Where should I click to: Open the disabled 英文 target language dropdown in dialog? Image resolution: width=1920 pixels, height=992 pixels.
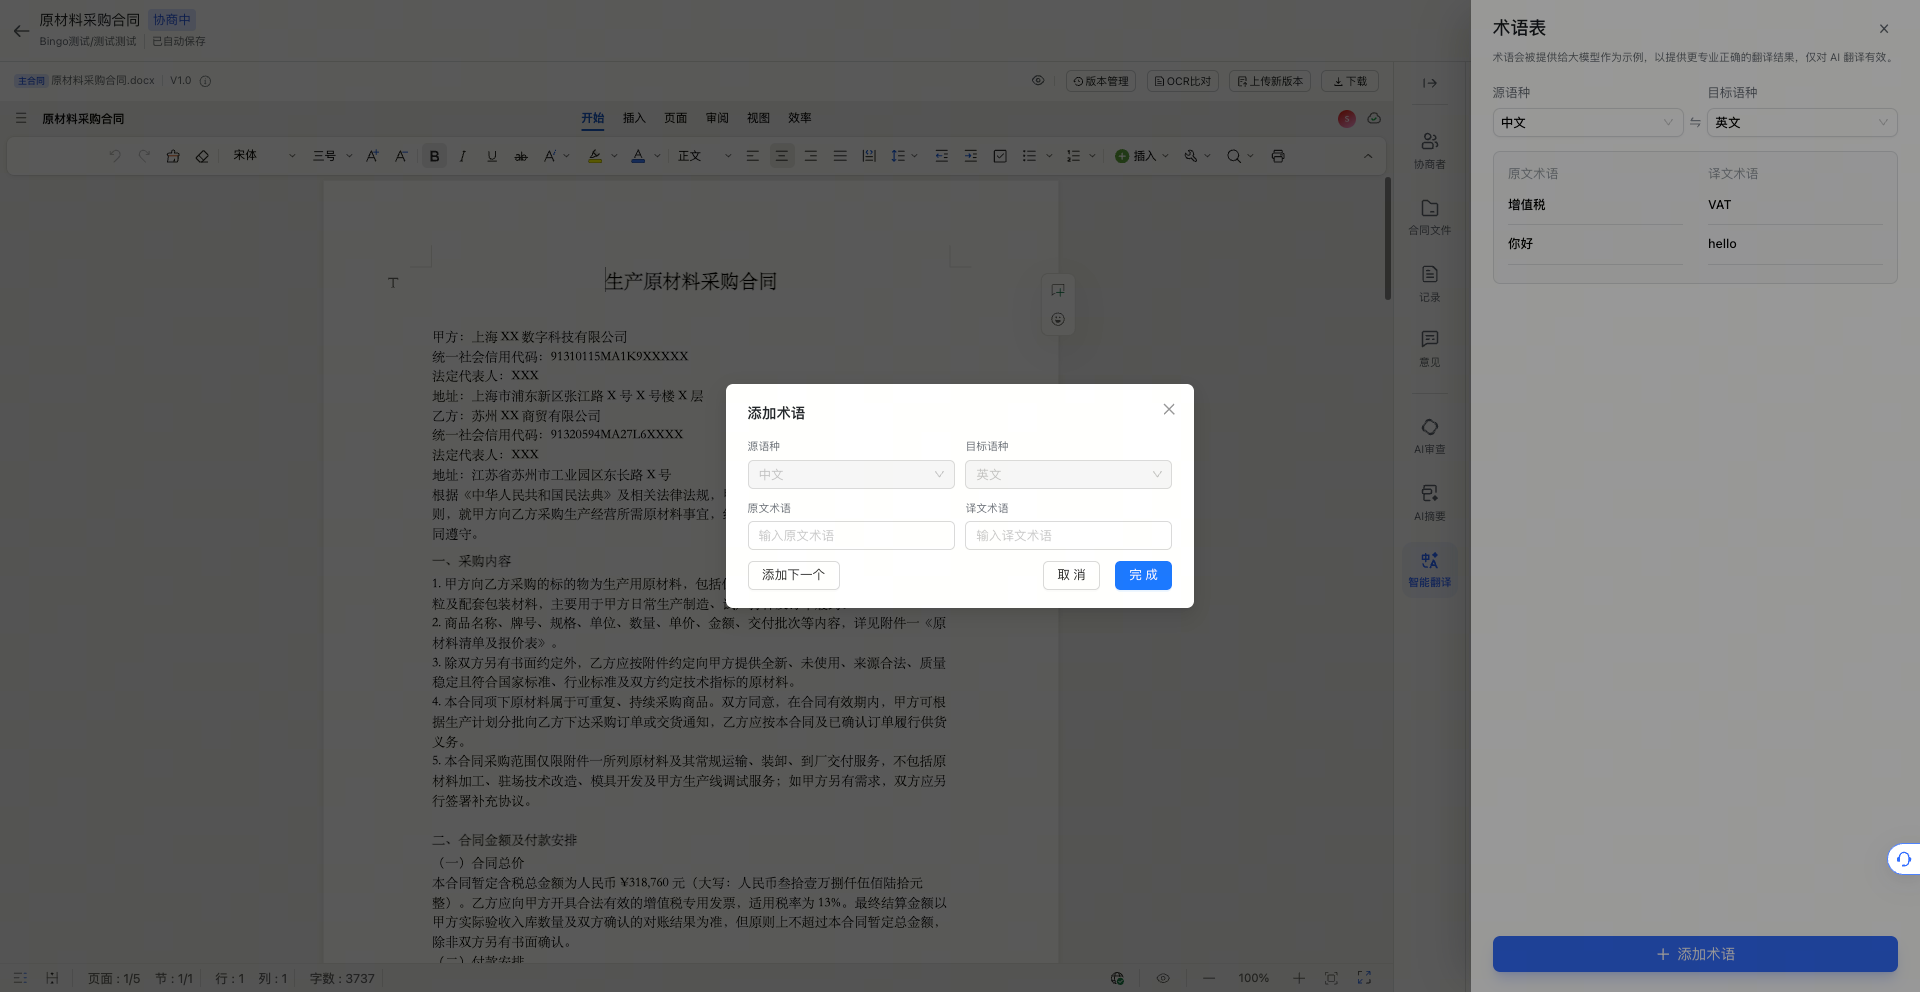pyautogui.click(x=1068, y=475)
